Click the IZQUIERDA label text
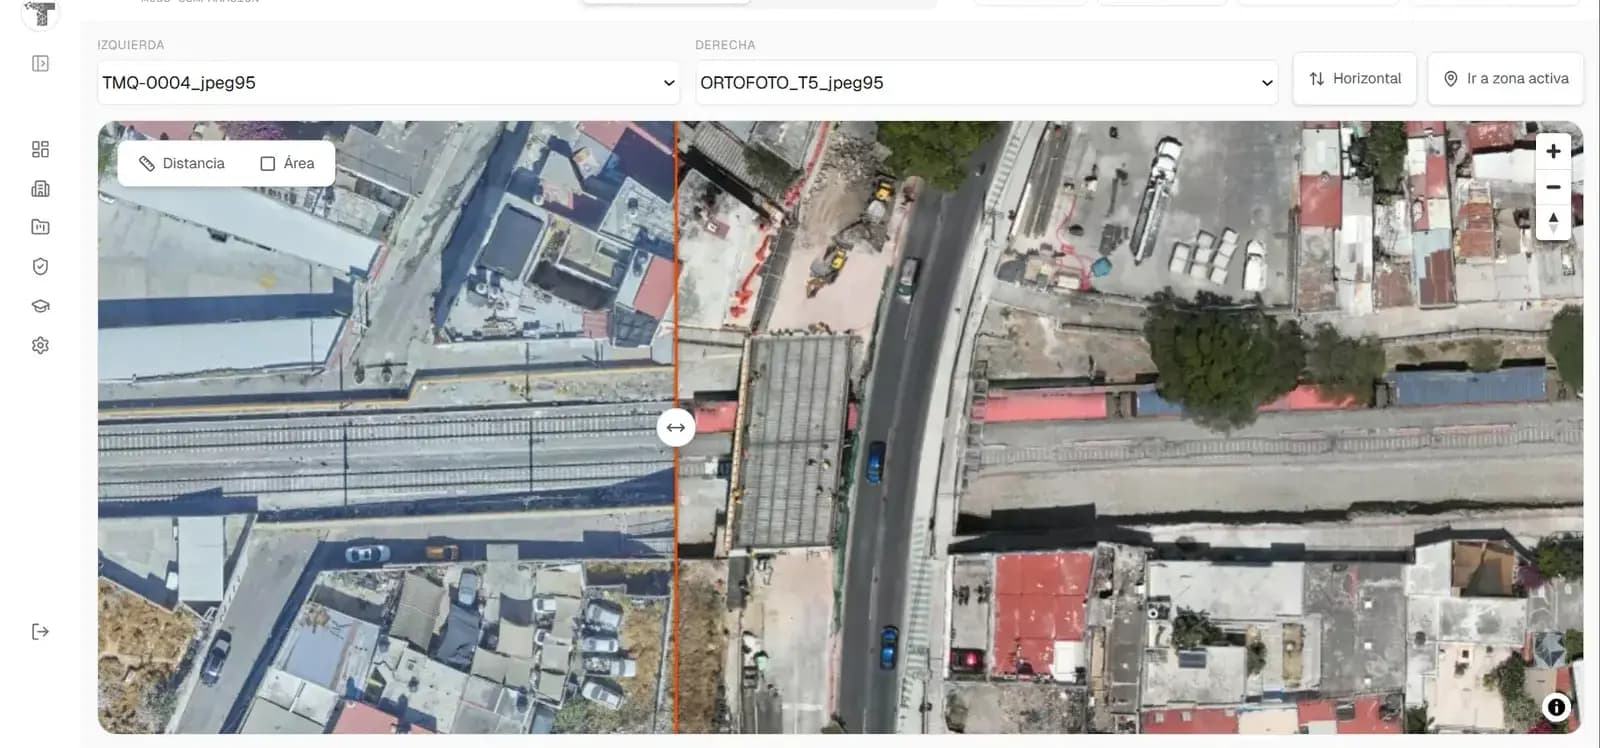The width and height of the screenshot is (1600, 748). [x=131, y=45]
